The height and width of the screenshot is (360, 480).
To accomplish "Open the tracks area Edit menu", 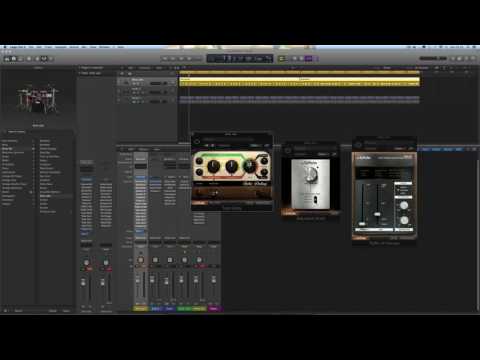I will (130, 68).
